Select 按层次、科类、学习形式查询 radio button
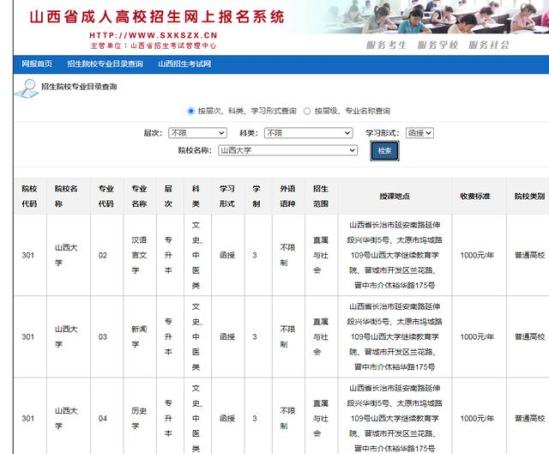This screenshot has width=549, height=454. [x=191, y=111]
